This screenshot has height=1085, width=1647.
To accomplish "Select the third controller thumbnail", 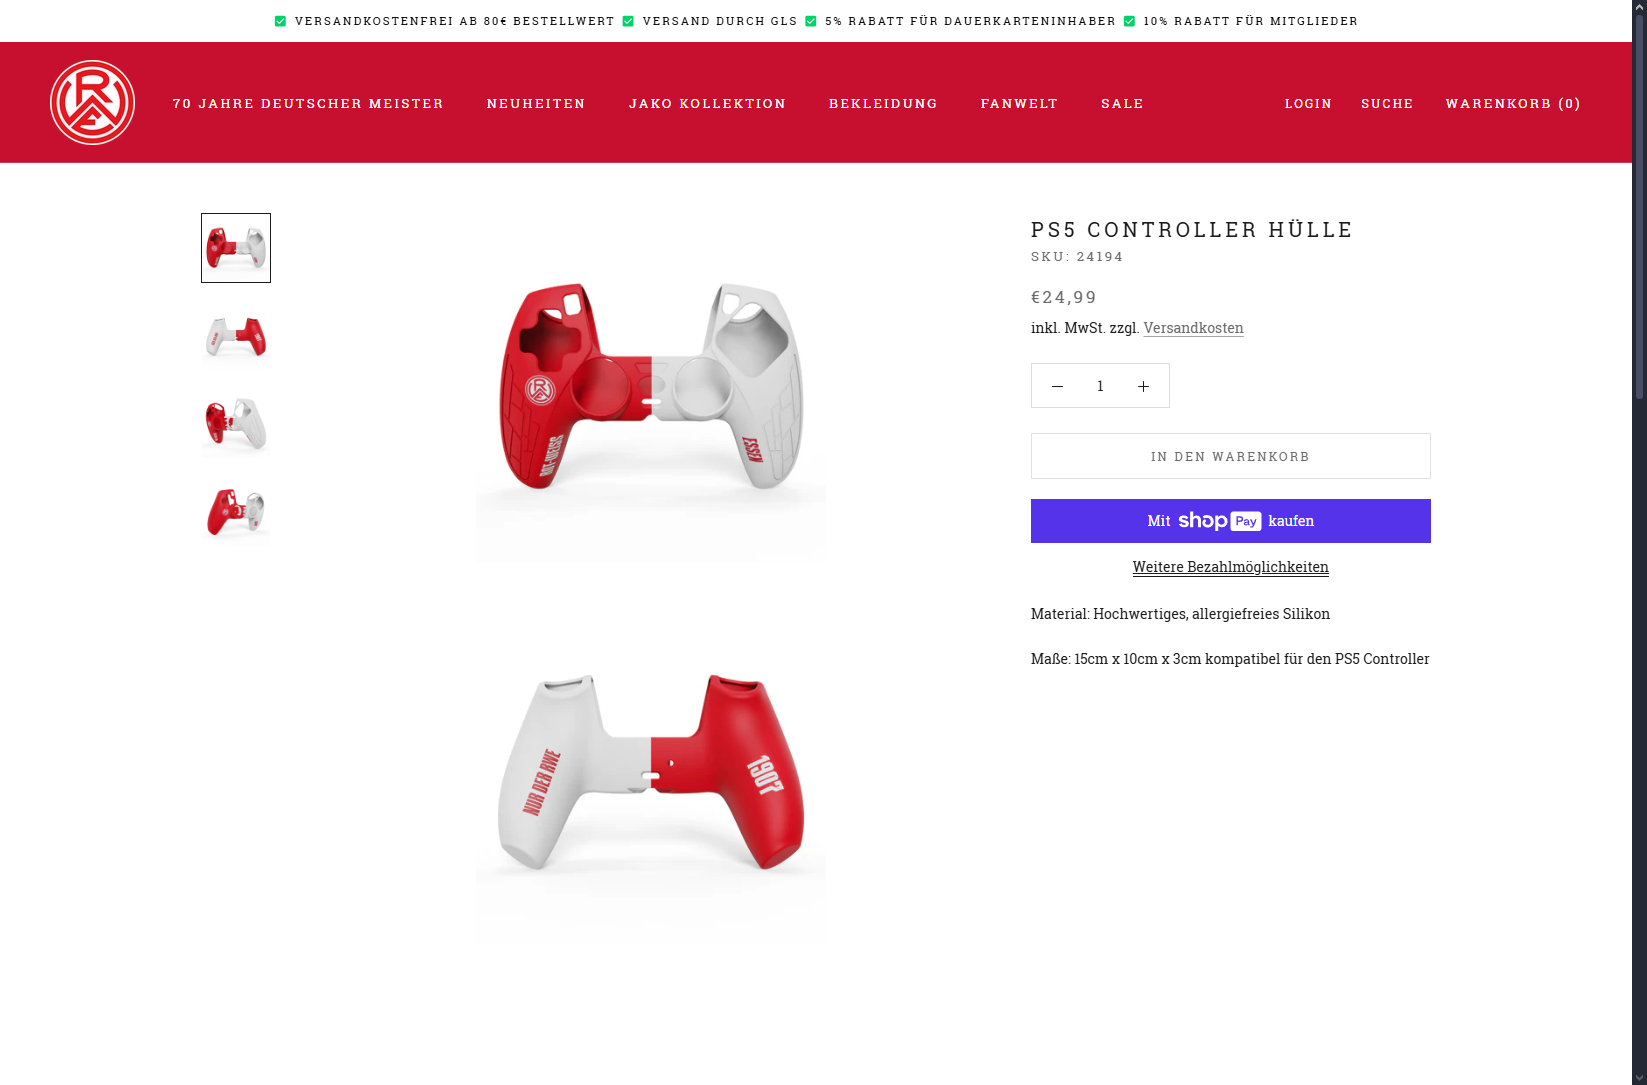I will pyautogui.click(x=236, y=424).
